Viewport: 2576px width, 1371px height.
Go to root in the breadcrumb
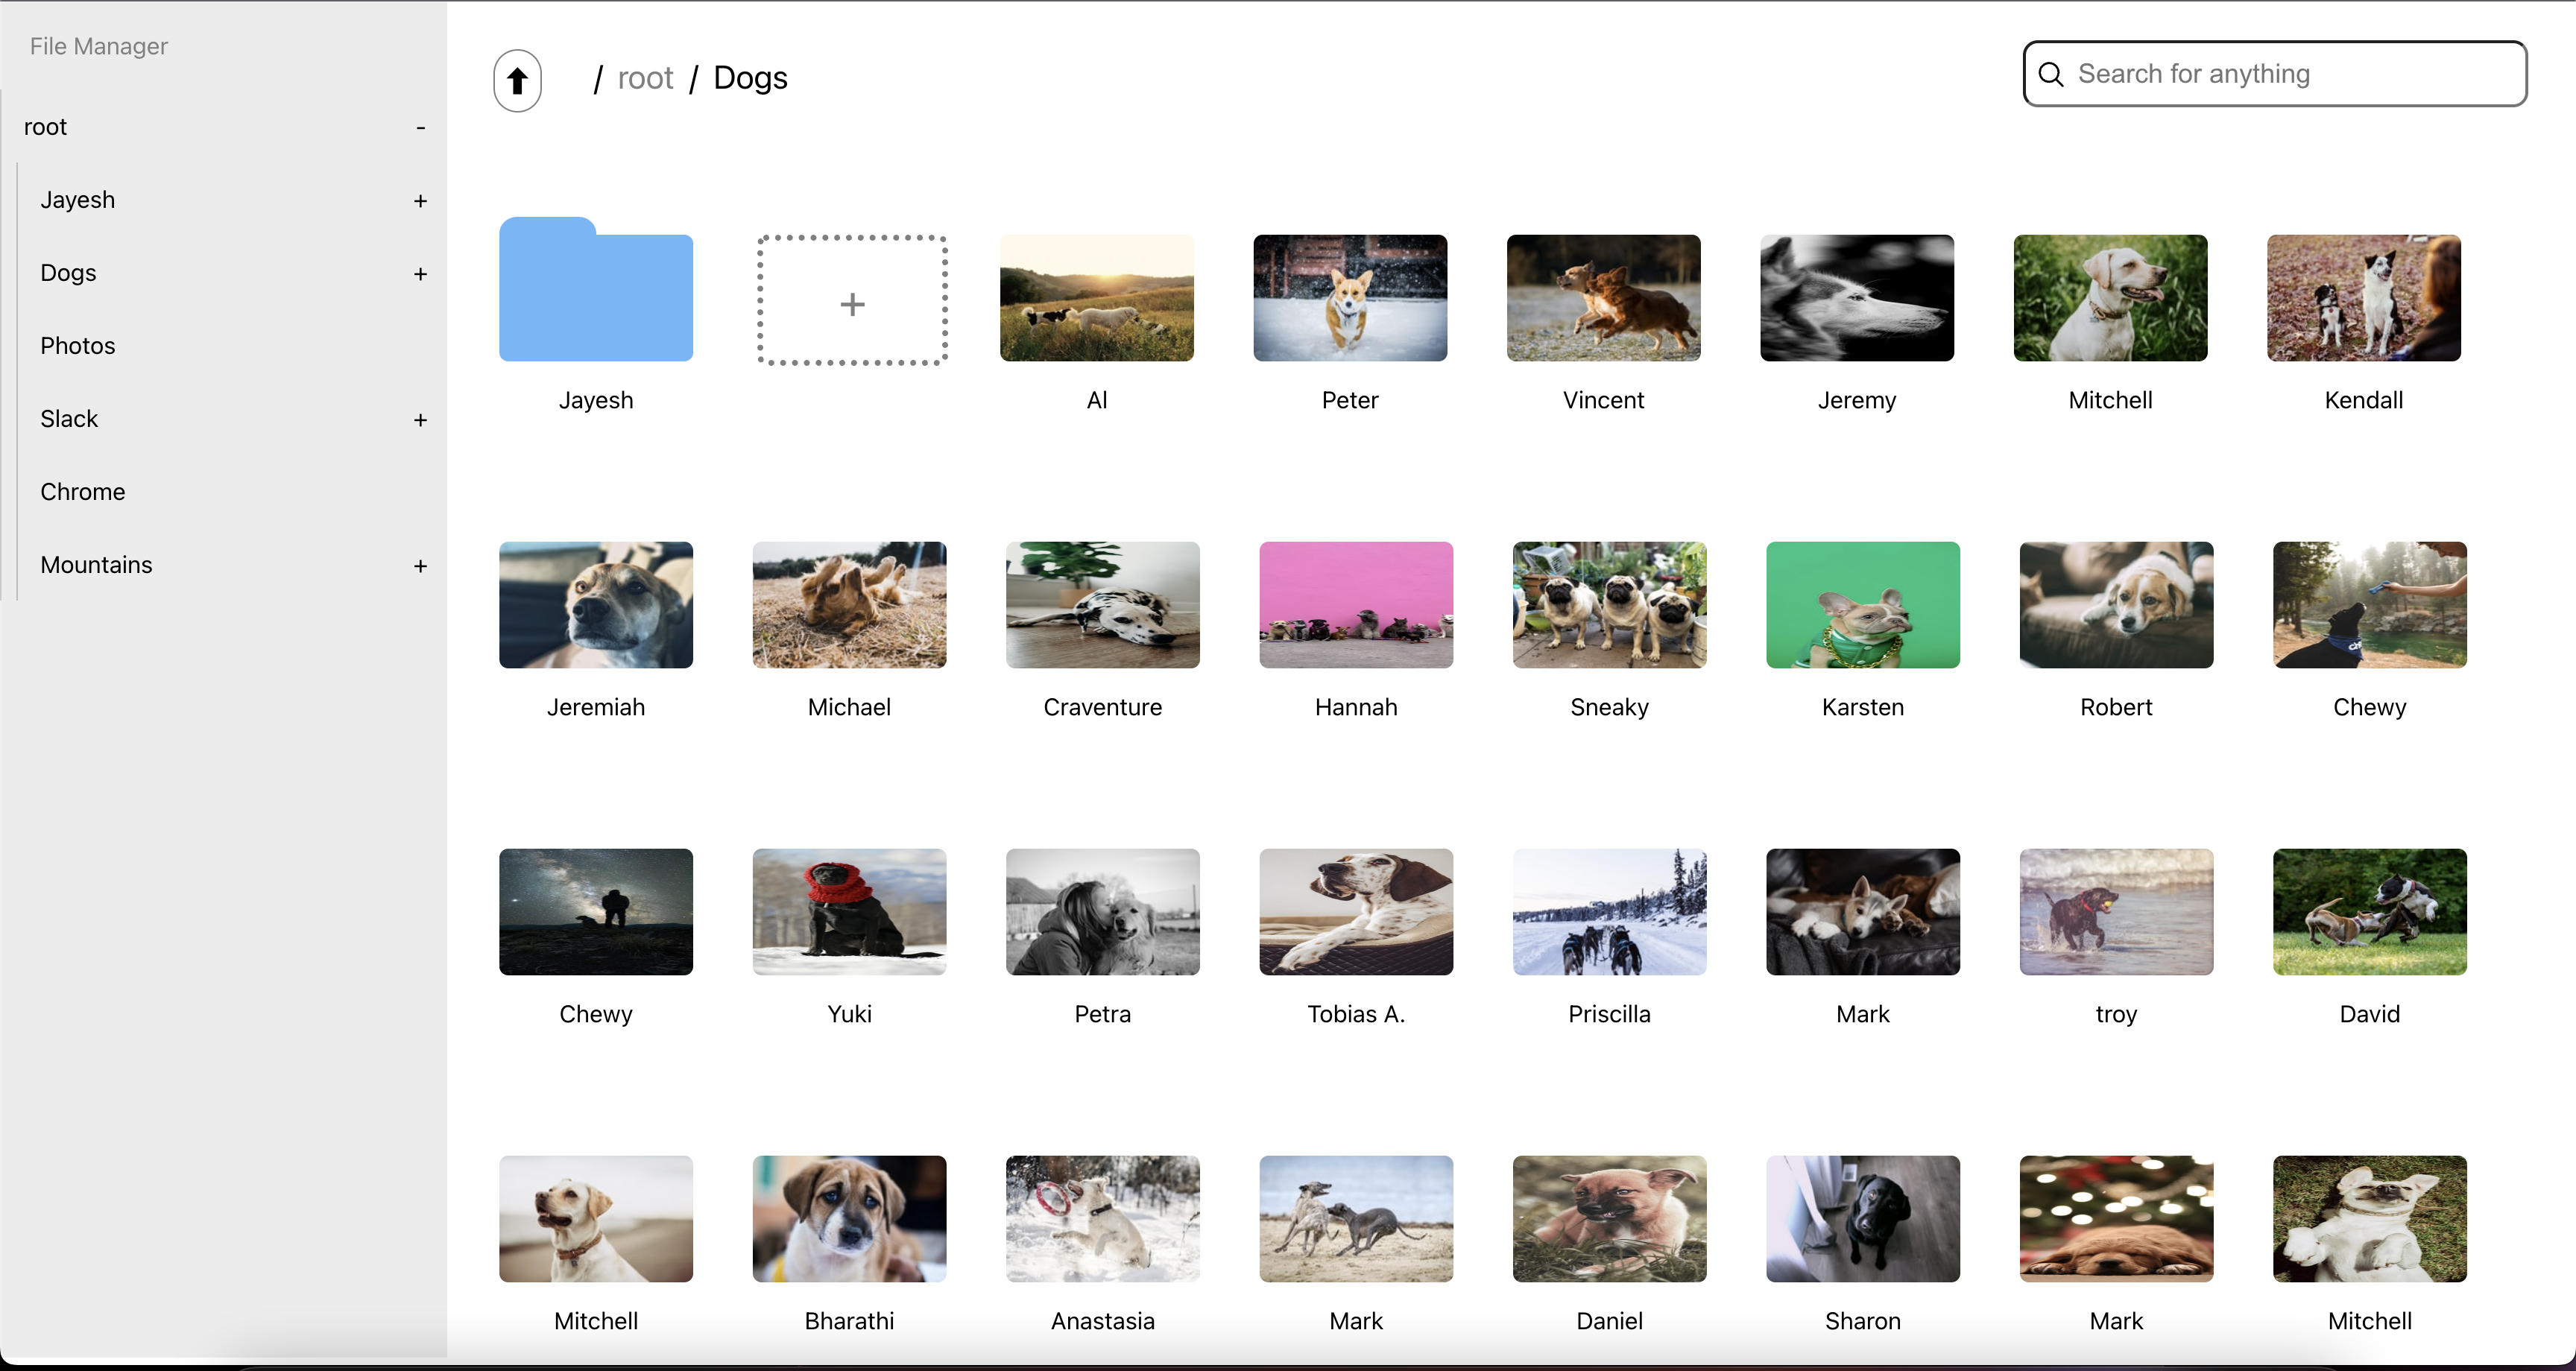[x=645, y=78]
